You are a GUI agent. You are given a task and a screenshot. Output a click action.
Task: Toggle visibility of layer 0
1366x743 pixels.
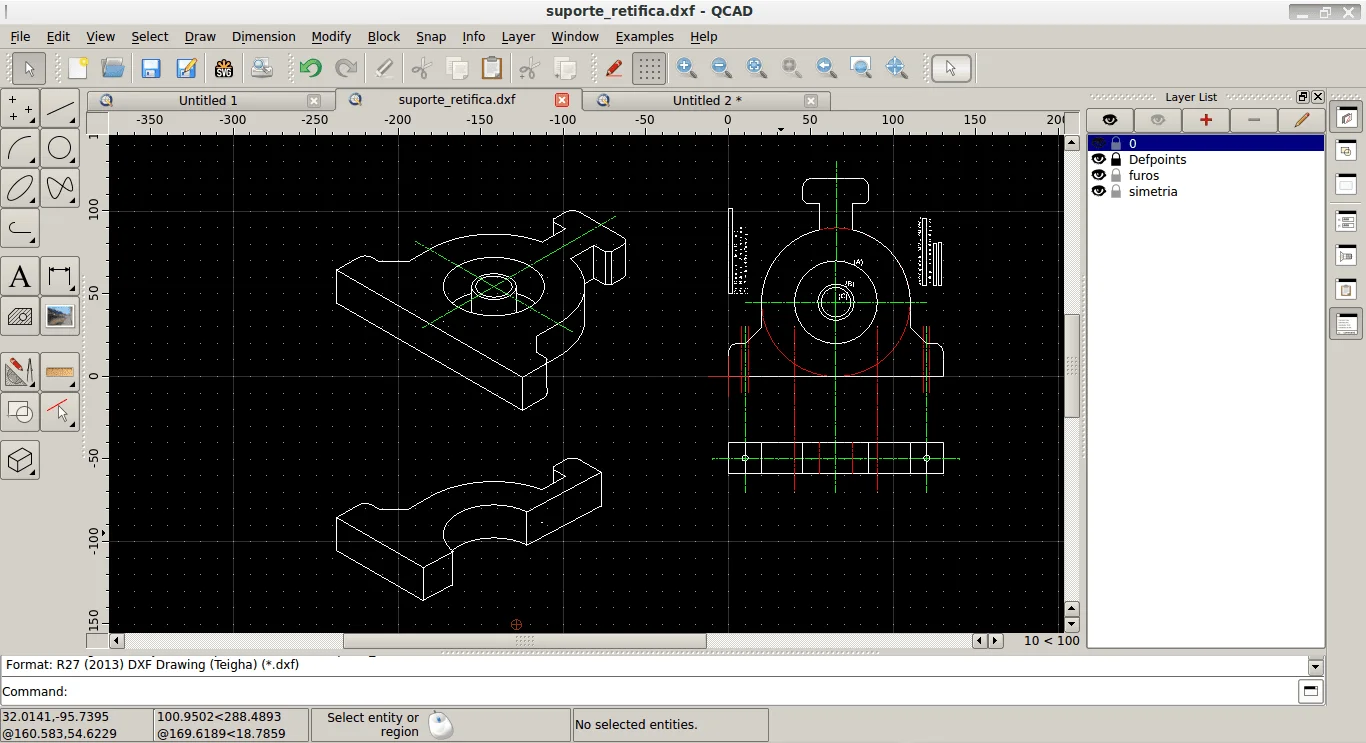[x=1099, y=144]
